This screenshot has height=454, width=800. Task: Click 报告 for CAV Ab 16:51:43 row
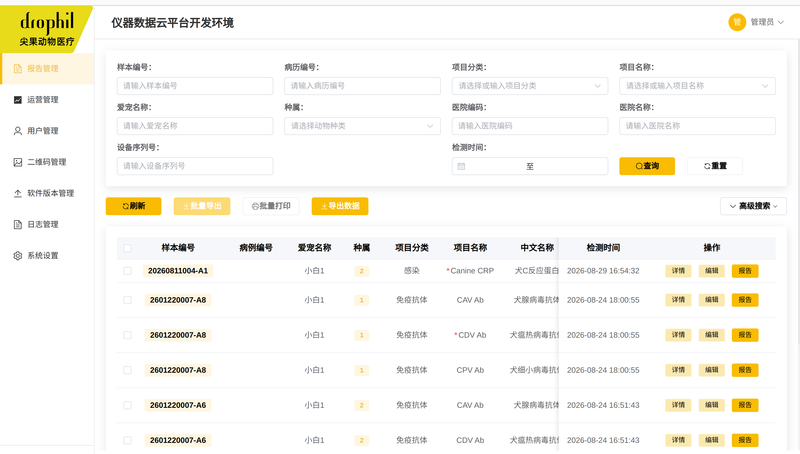click(745, 405)
